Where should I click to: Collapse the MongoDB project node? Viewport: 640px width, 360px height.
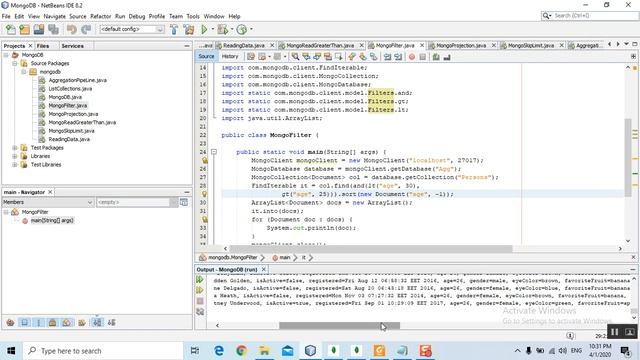coord(6,55)
